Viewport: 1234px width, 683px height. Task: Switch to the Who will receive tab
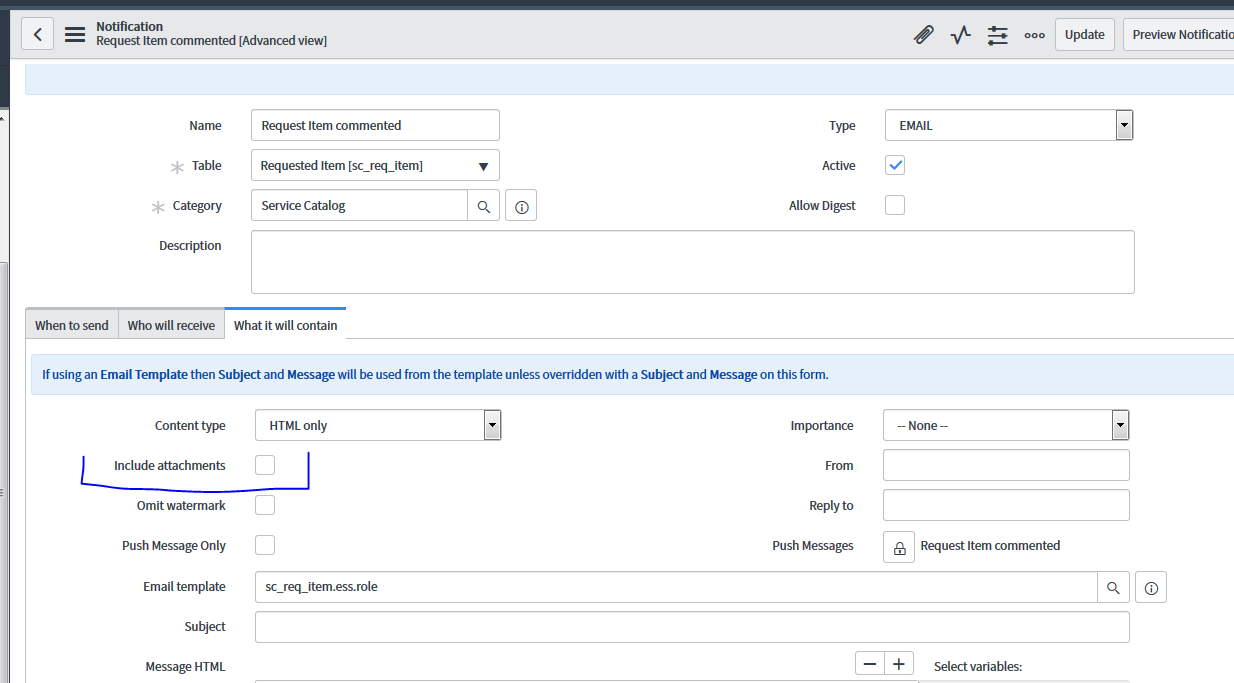[x=171, y=325]
